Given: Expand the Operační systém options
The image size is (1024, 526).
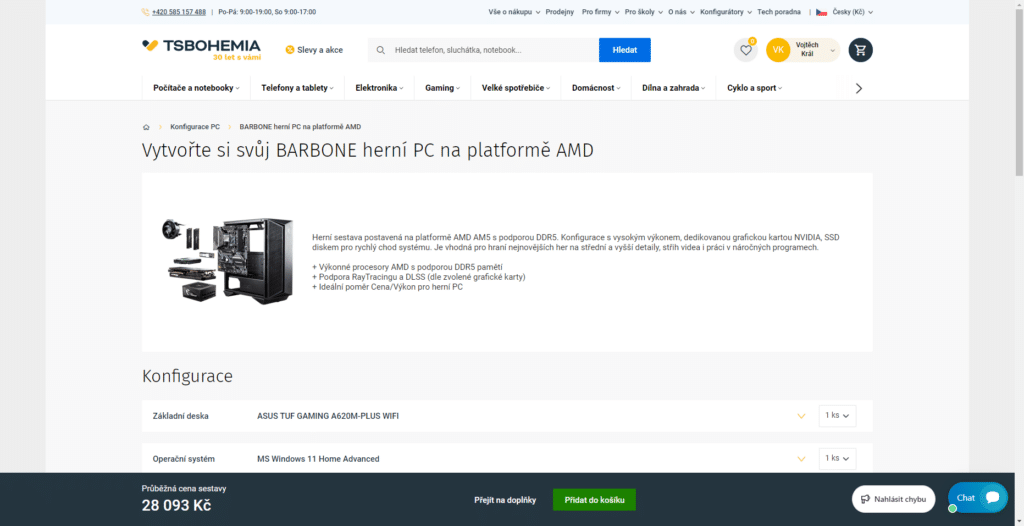Looking at the screenshot, I should pos(800,459).
